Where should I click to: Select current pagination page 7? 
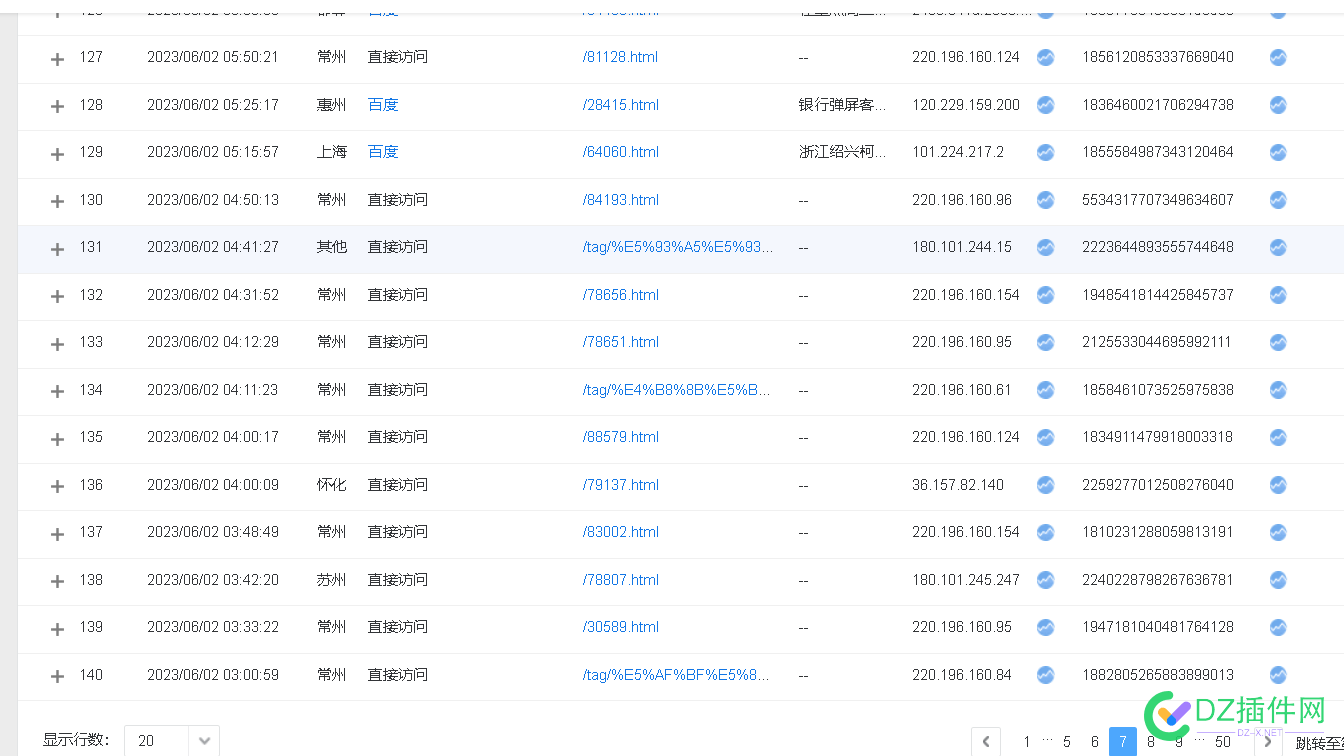(x=1123, y=741)
